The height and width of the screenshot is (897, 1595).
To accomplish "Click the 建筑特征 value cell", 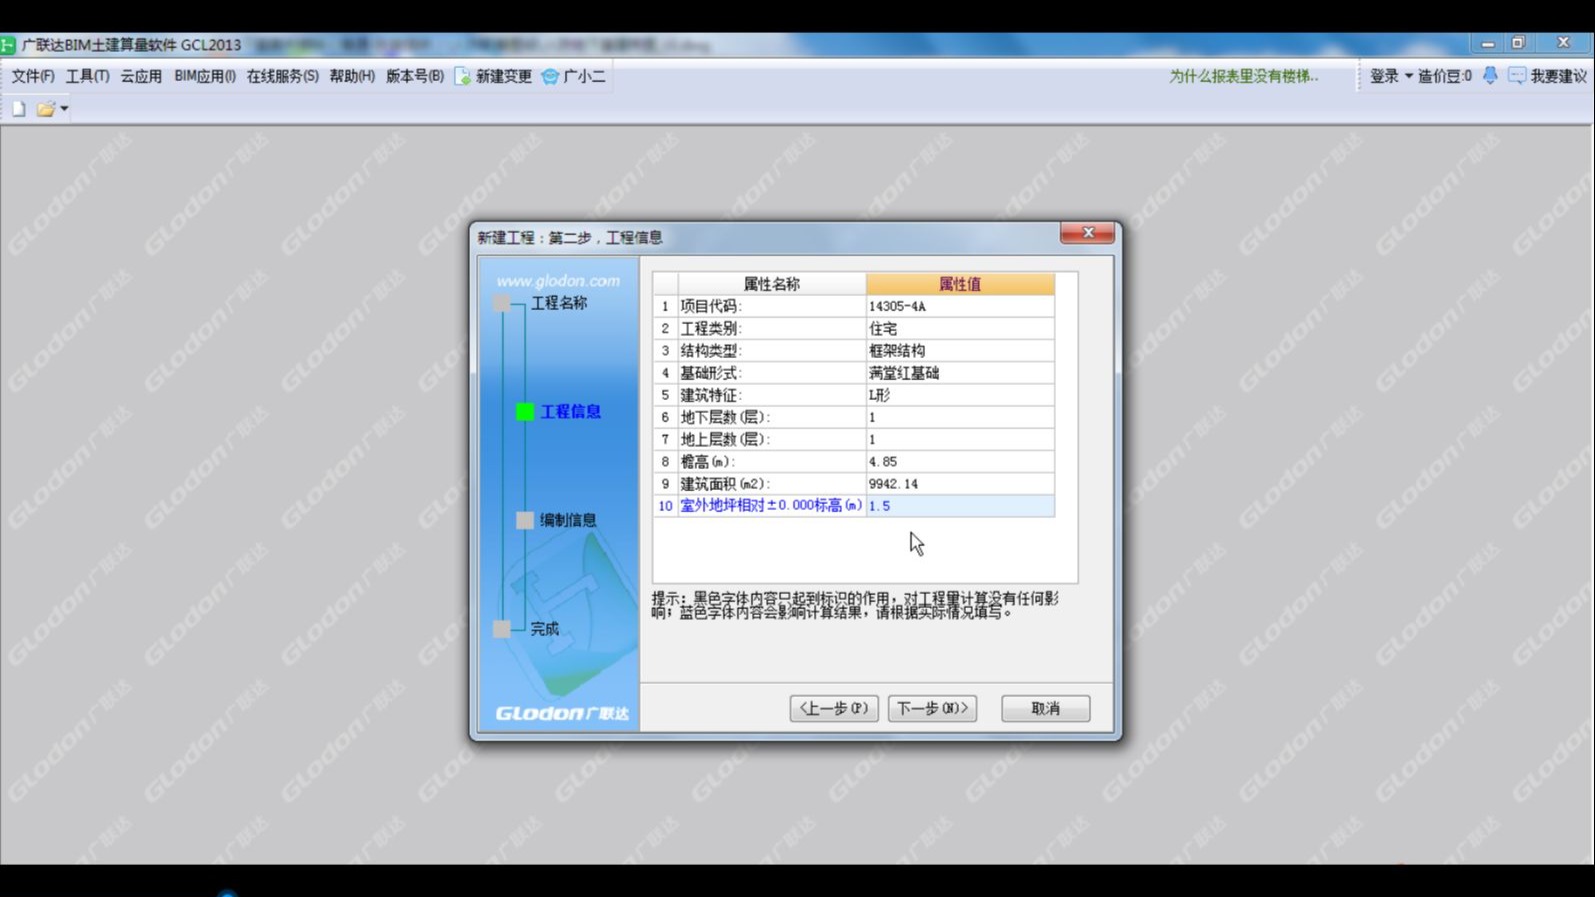I will click(x=960, y=395).
